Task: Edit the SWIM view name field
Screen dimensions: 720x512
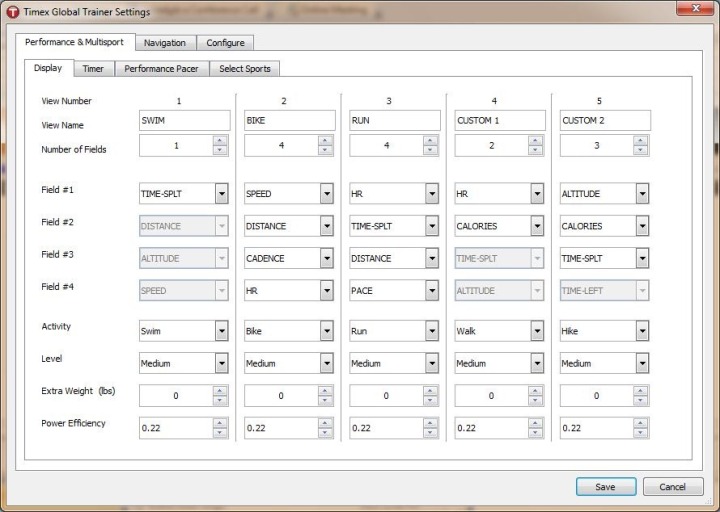Action: 185,120
